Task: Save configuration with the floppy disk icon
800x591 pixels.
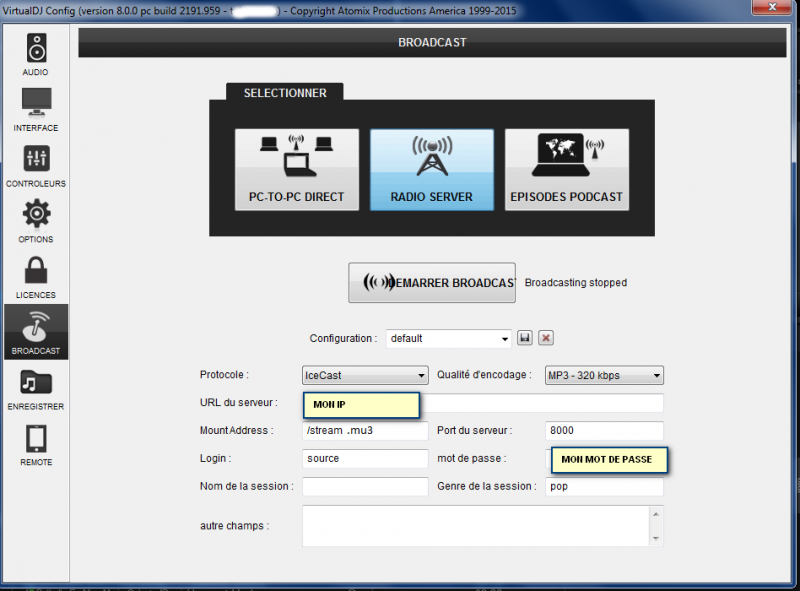Action: pyautogui.click(x=525, y=338)
